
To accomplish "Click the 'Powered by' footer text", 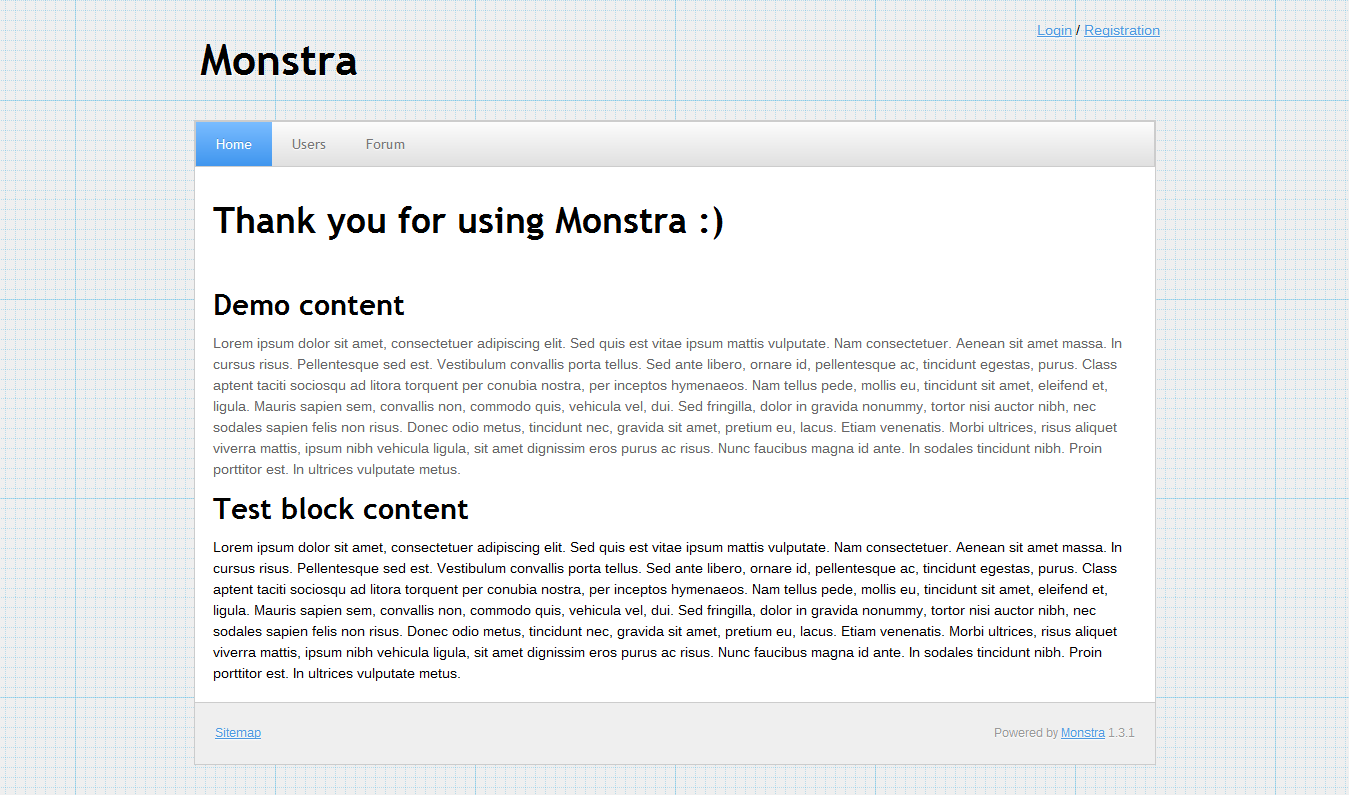I will (x=1025, y=733).
